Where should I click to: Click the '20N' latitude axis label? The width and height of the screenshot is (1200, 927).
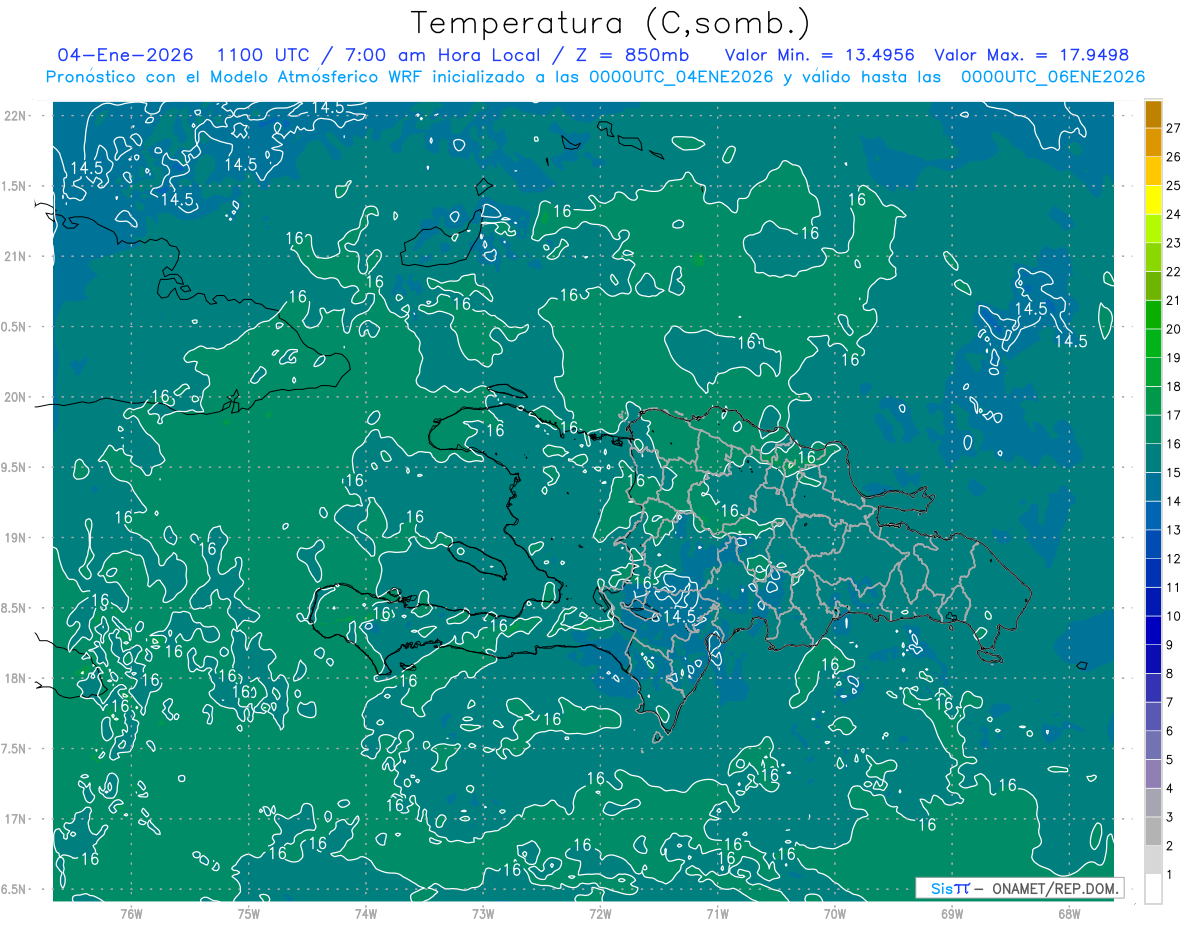pos(17,397)
